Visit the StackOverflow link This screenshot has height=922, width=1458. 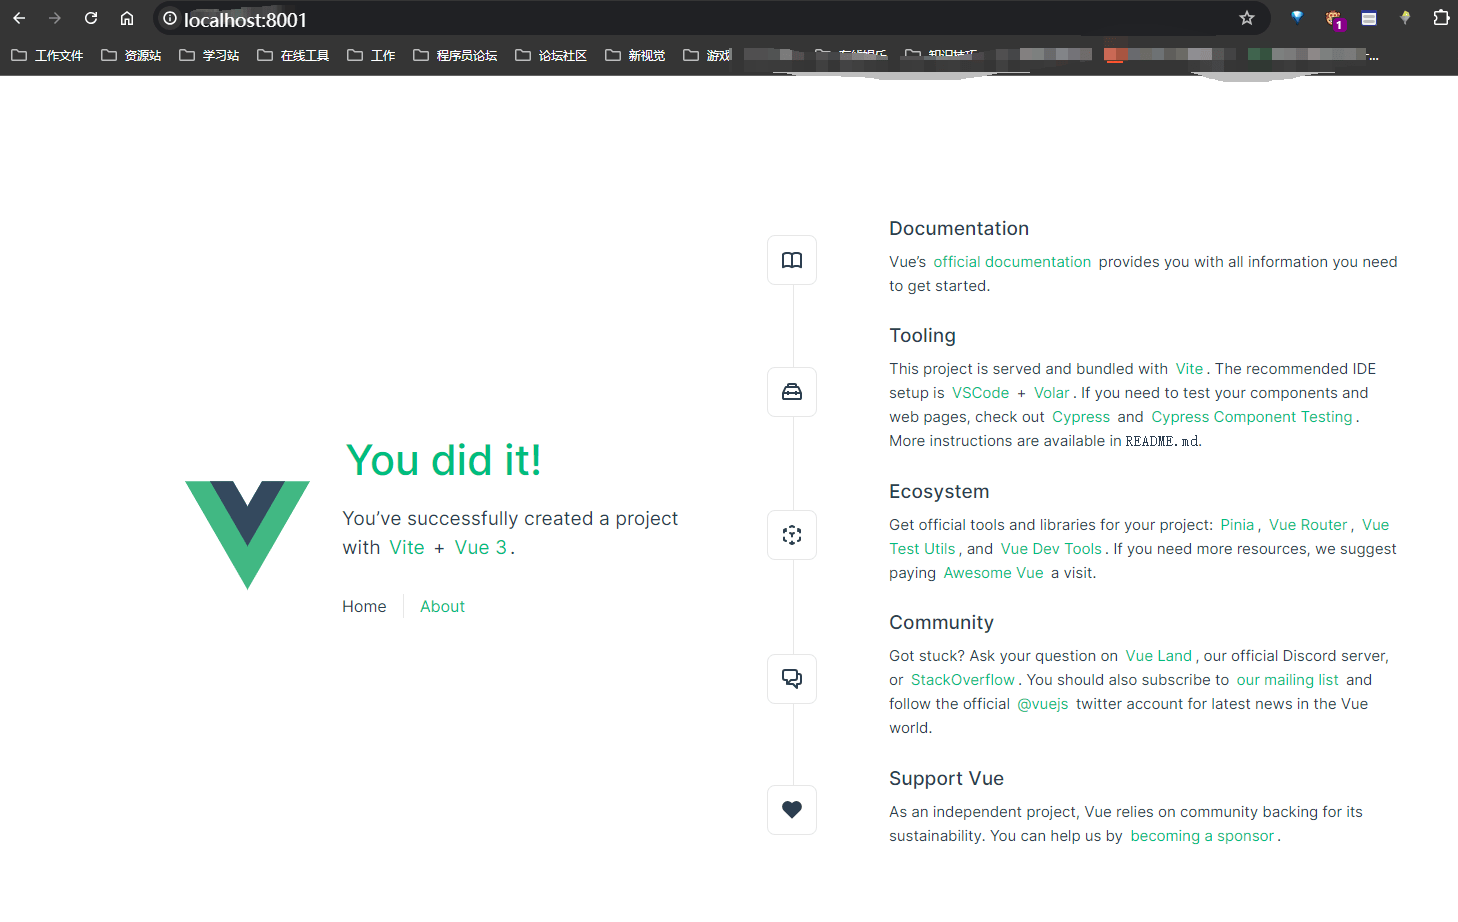pyautogui.click(x=962, y=680)
